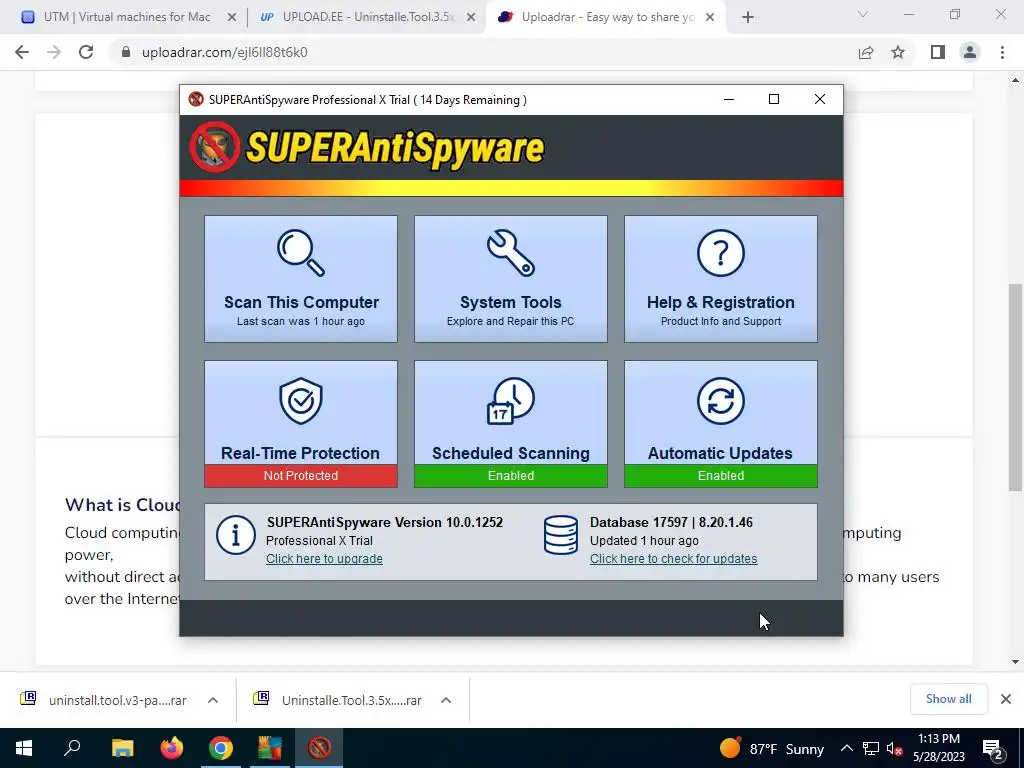Close the Uploadrar tab

coord(710,18)
